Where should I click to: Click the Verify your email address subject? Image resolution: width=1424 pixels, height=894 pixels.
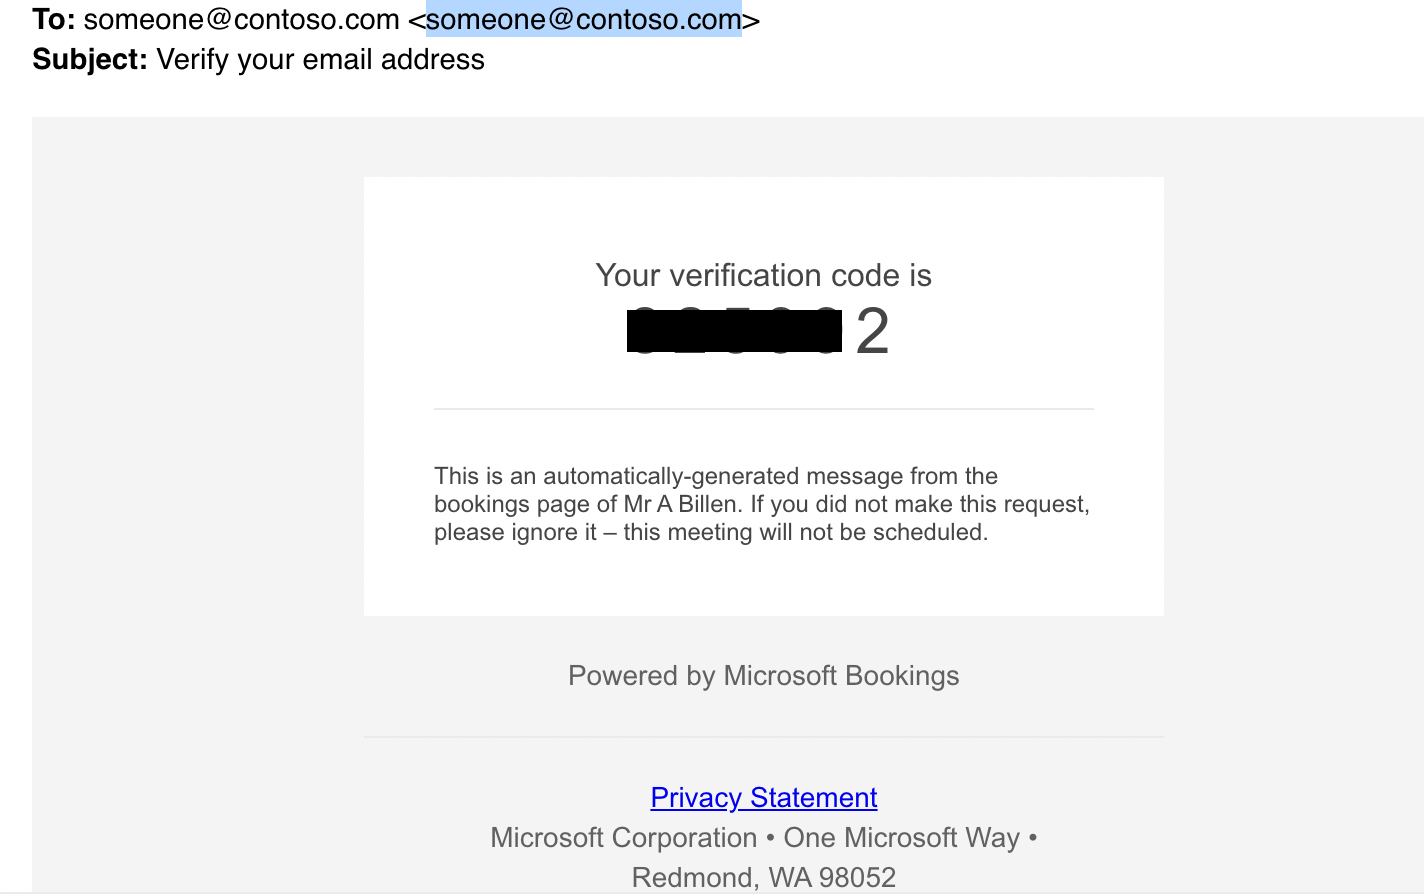320,59
